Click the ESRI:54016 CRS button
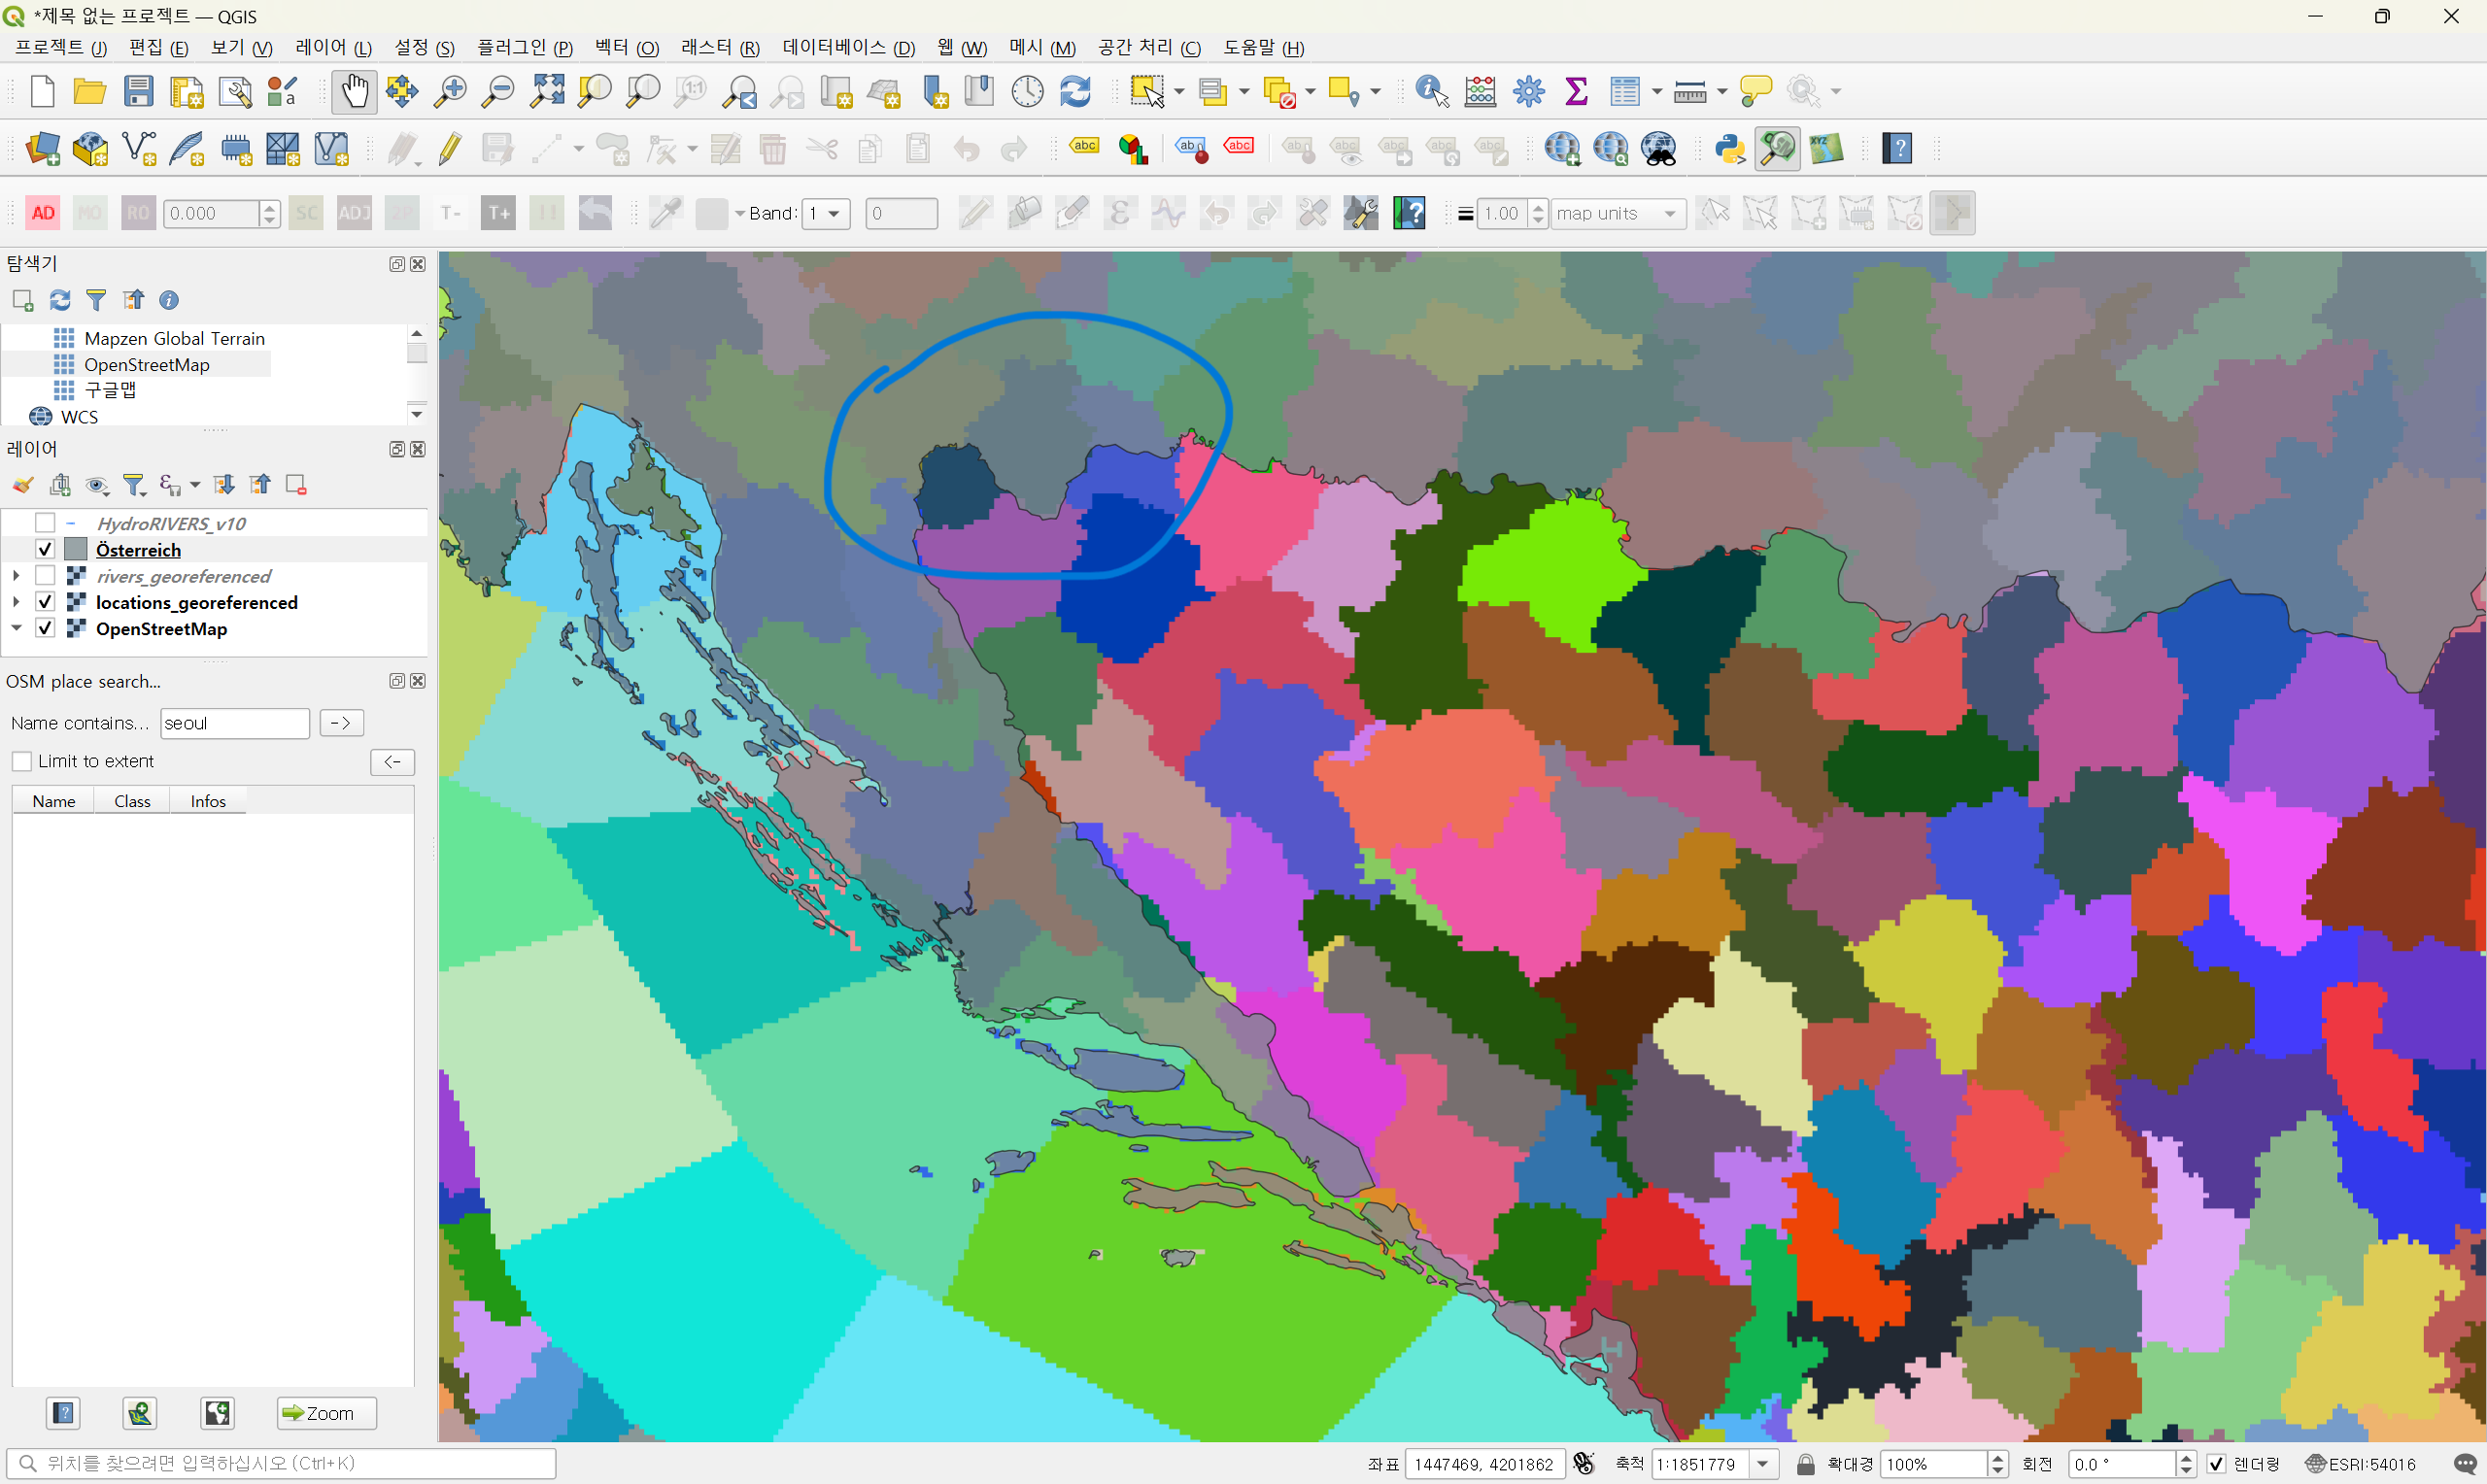This screenshot has width=2487, height=1484. pyautogui.click(x=2360, y=1464)
